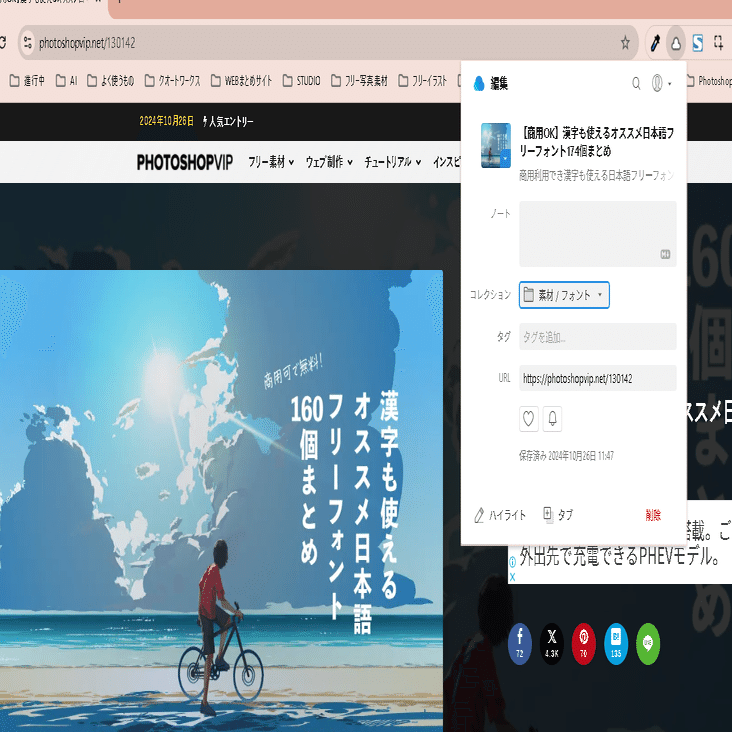Open the フリーイラスト bookmarks folder
Screen dimensions: 732x732
(422, 81)
